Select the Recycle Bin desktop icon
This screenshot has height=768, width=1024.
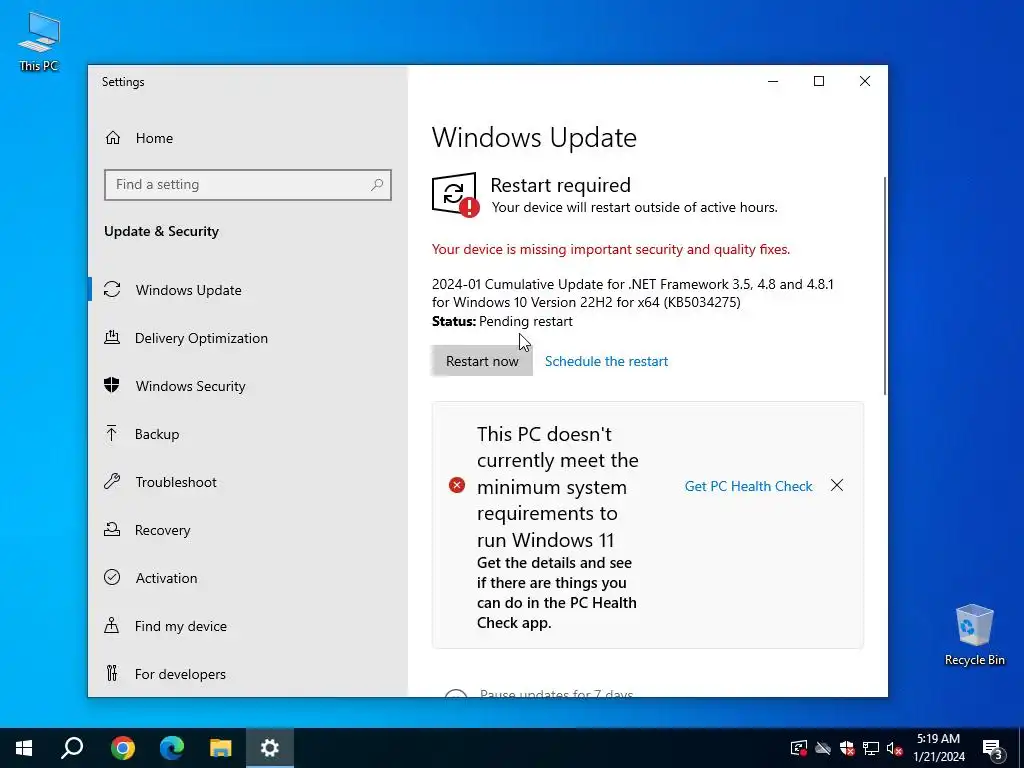coord(974,635)
